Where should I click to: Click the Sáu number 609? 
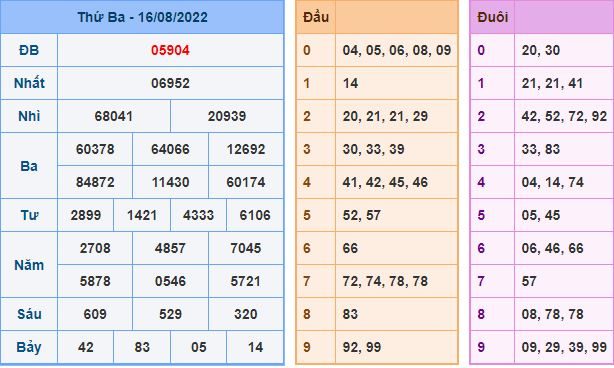pyautogui.click(x=95, y=314)
